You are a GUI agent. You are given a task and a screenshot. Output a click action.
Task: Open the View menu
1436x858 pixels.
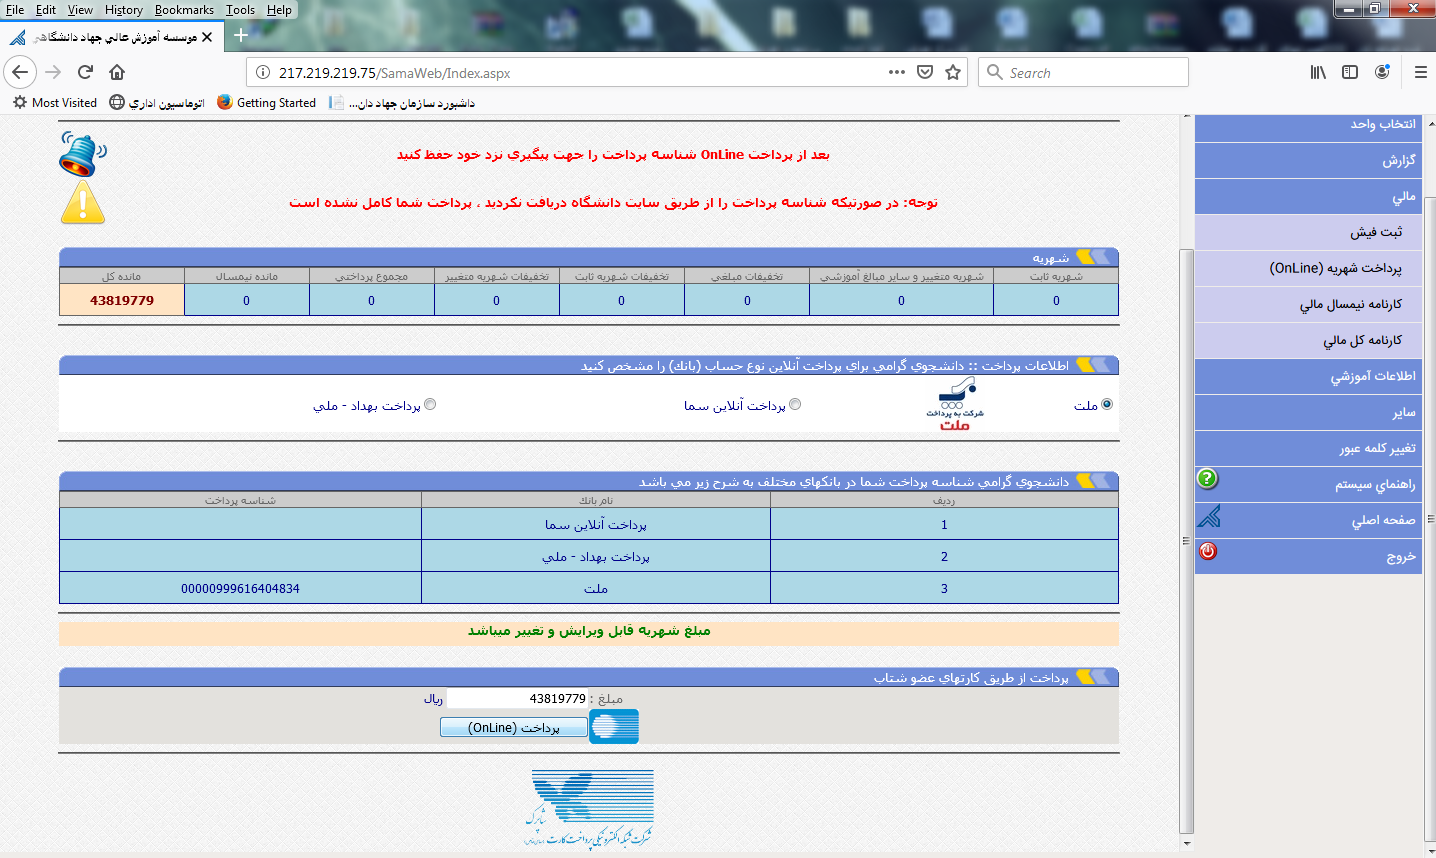click(x=80, y=9)
